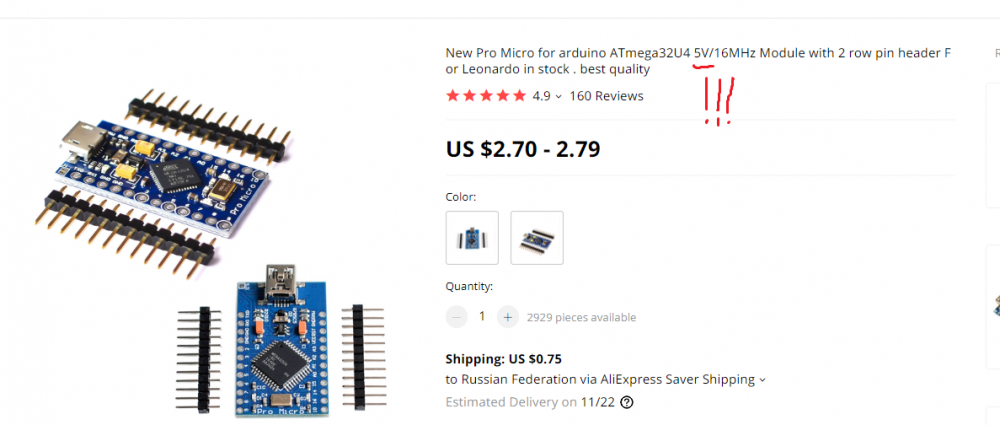Image resolution: width=1000 pixels, height=425 pixels.
Task: Expand the 4.9 rating breakdown chevron
Action: [x=558, y=97]
